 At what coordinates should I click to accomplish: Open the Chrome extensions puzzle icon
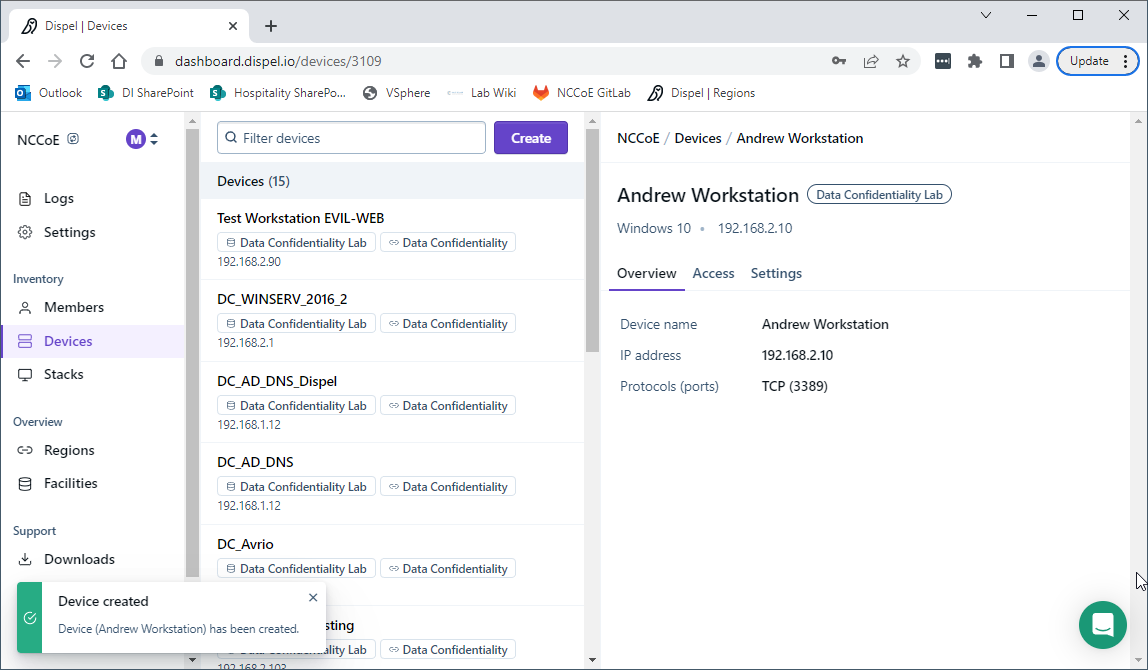click(975, 61)
